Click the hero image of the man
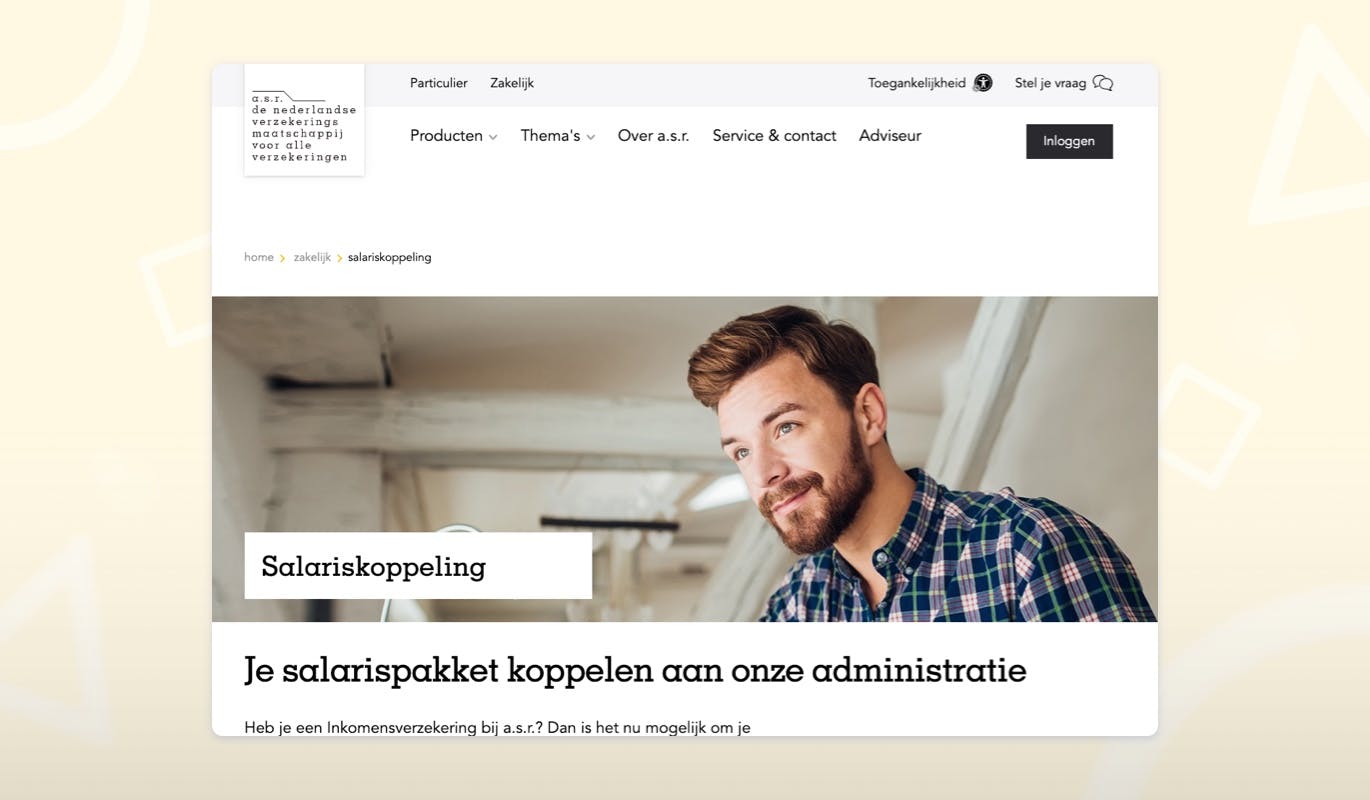This screenshot has height=800, width=1370. point(685,459)
